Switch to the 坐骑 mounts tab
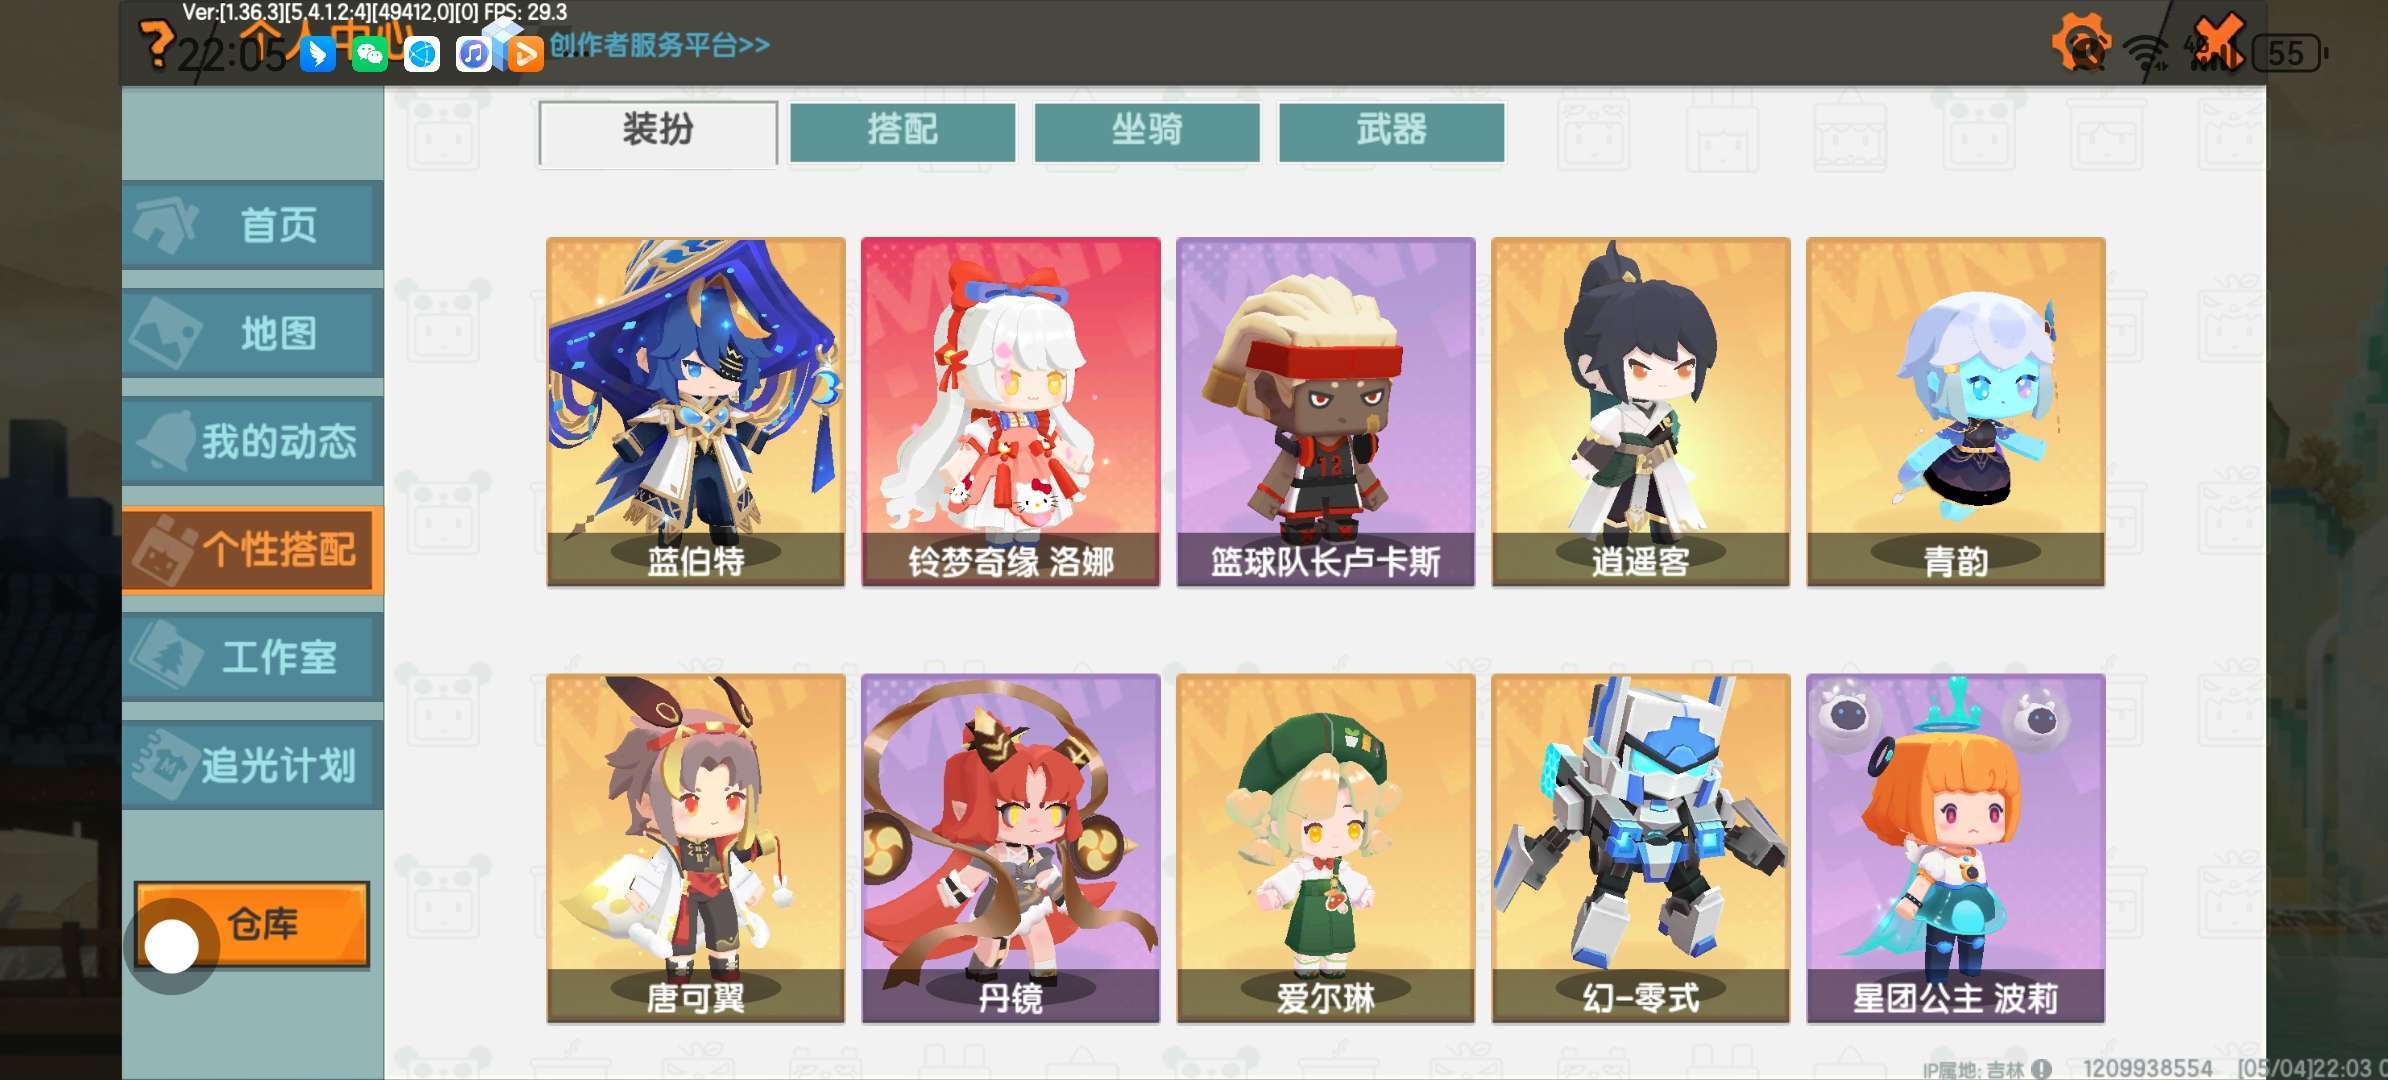 (x=1147, y=131)
